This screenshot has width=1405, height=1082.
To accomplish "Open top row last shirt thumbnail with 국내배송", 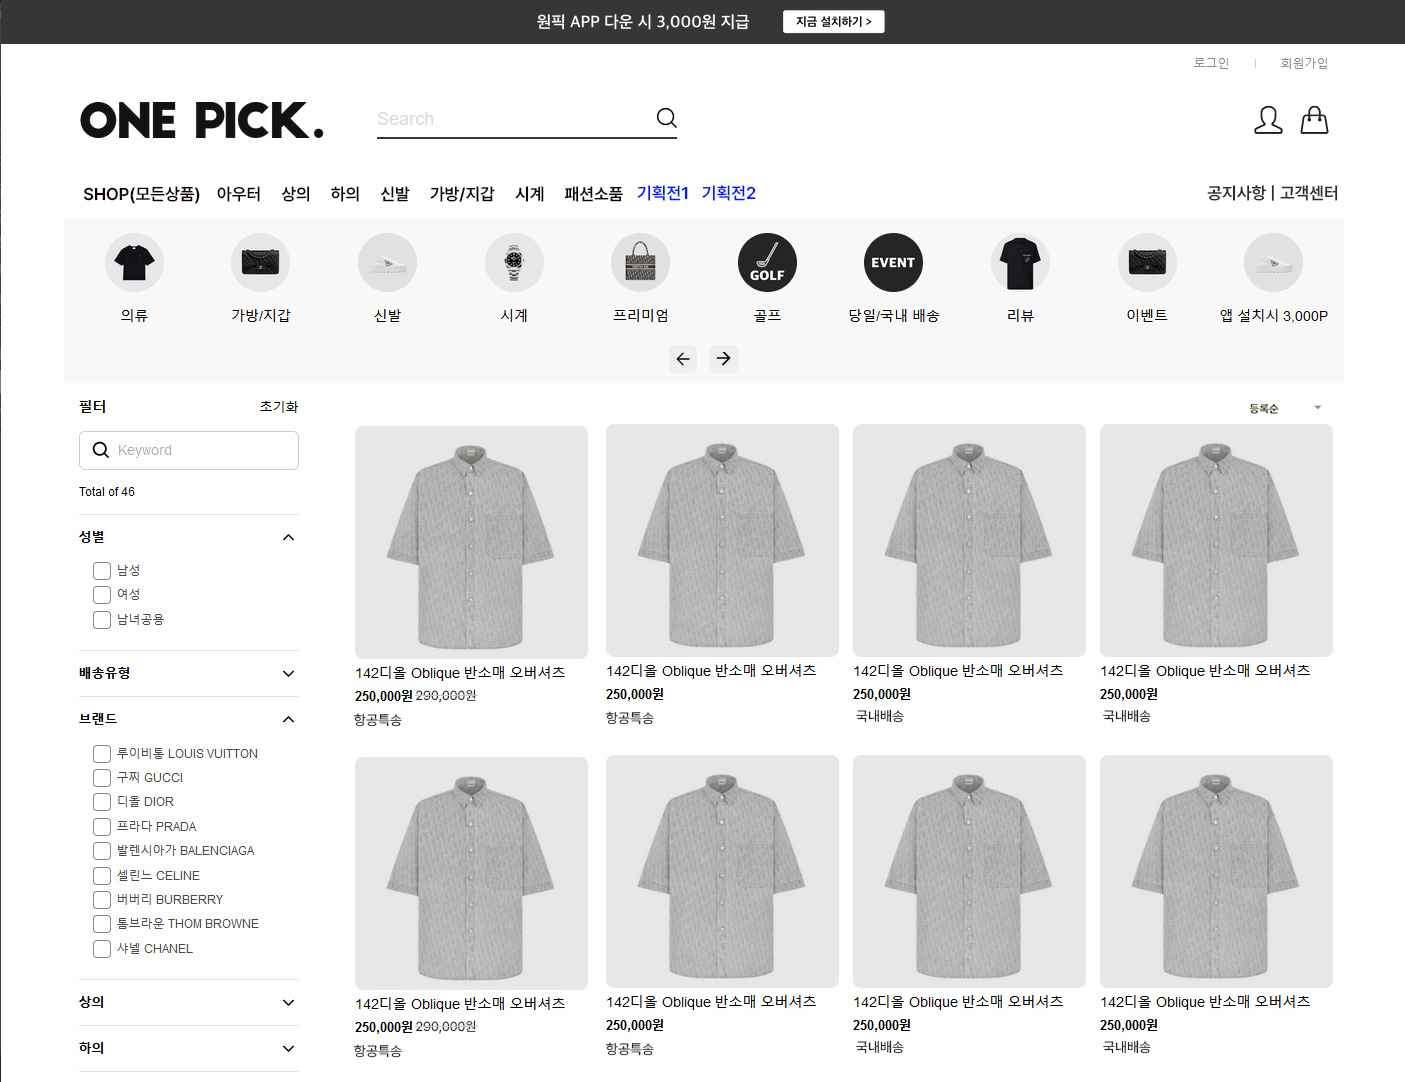I will tap(1216, 540).
